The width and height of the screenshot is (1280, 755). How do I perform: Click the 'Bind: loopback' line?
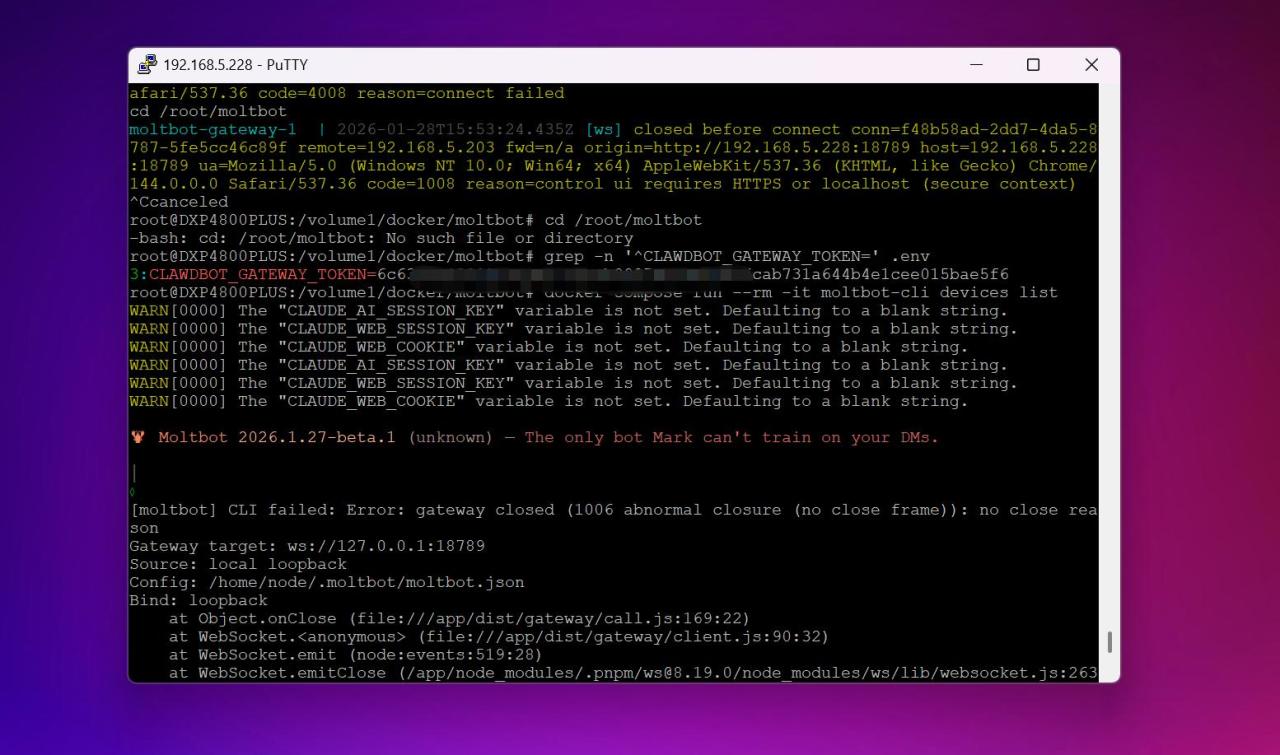pyautogui.click(x=198, y=600)
